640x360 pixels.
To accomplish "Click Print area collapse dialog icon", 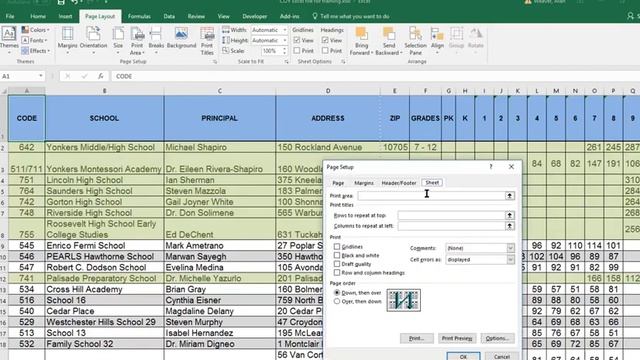I will tap(509, 196).
